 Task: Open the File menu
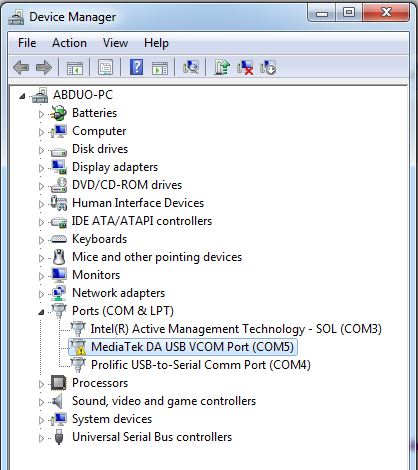tap(27, 43)
